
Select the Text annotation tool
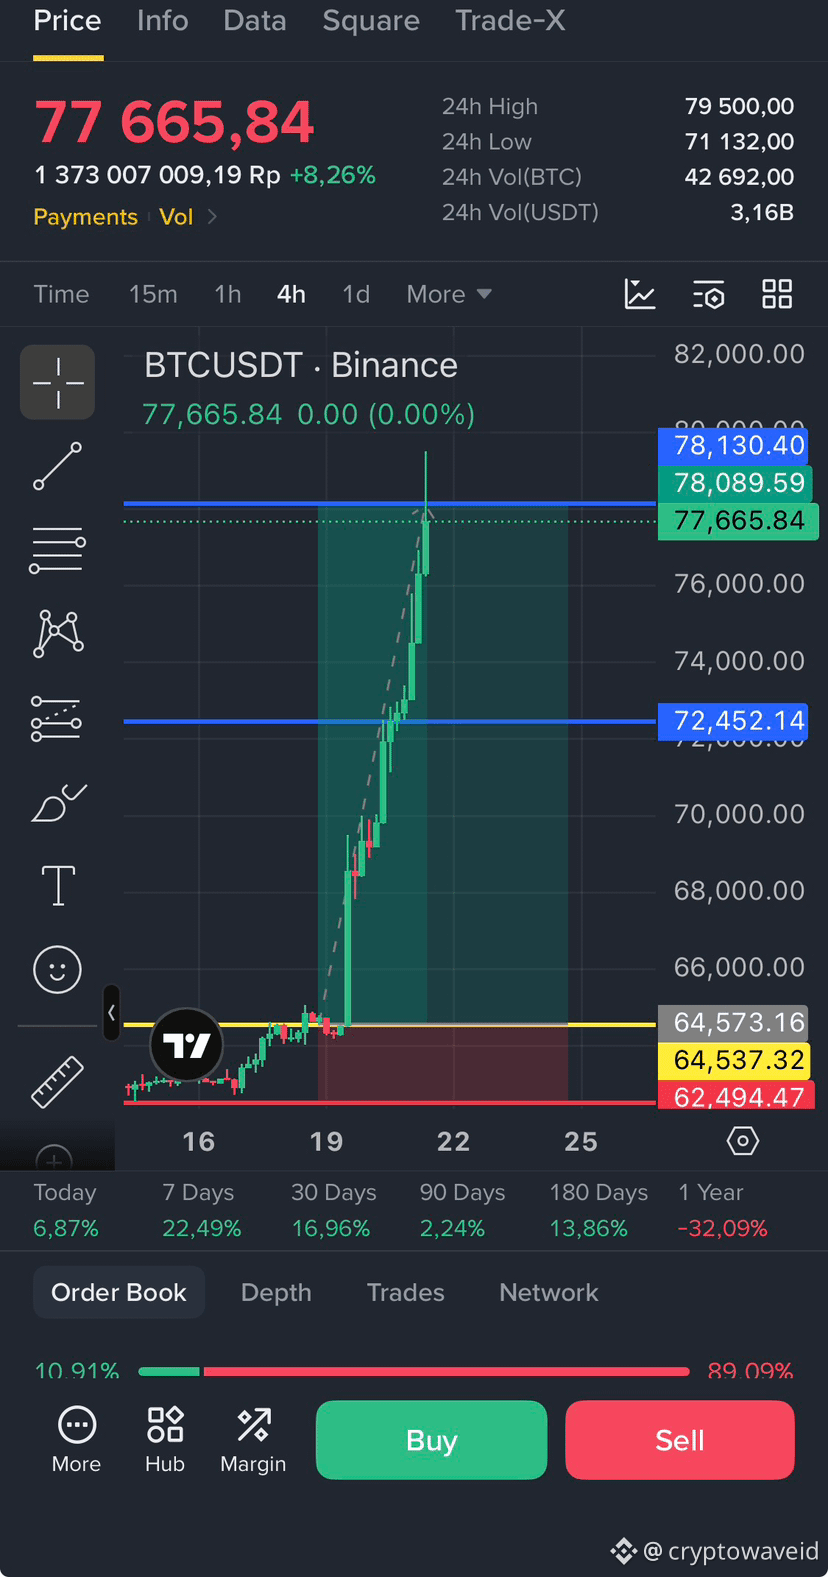58,885
